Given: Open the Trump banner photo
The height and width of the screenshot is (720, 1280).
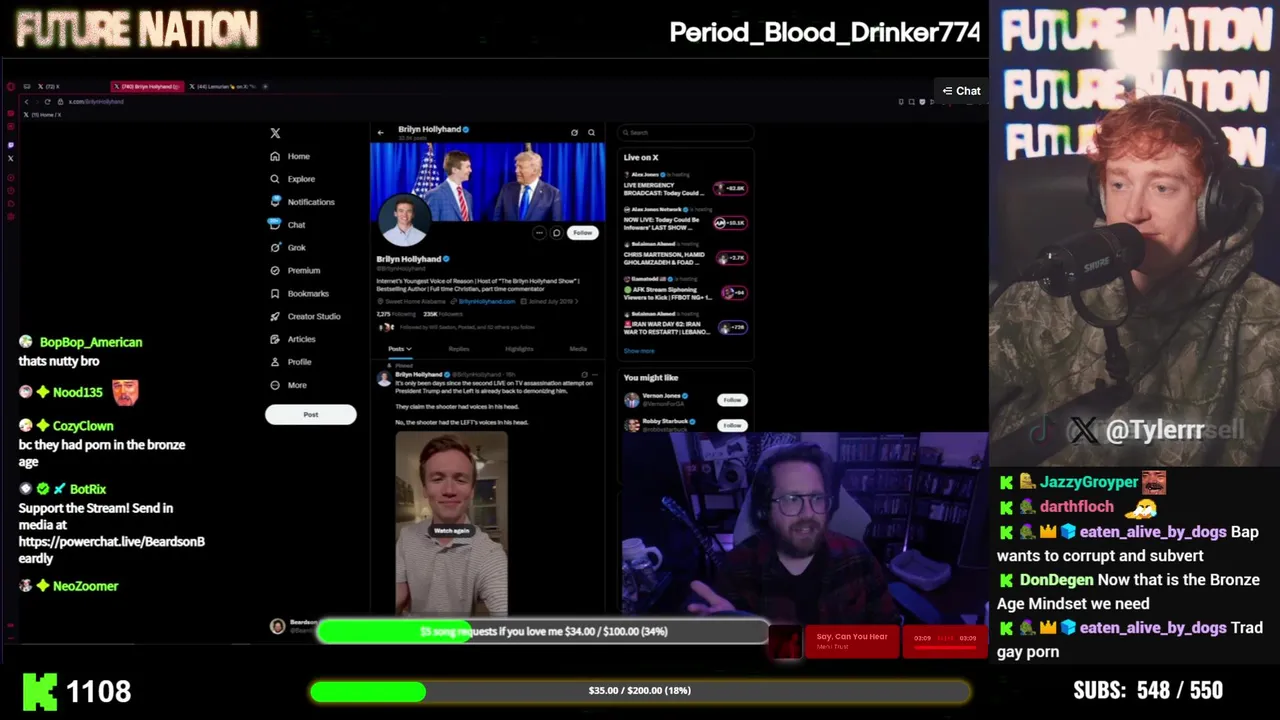Looking at the screenshot, I should click(x=487, y=180).
